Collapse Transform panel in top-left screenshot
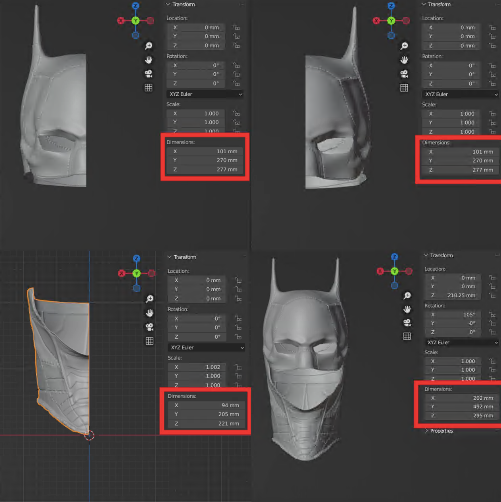This screenshot has width=501, height=502. [168, 4]
